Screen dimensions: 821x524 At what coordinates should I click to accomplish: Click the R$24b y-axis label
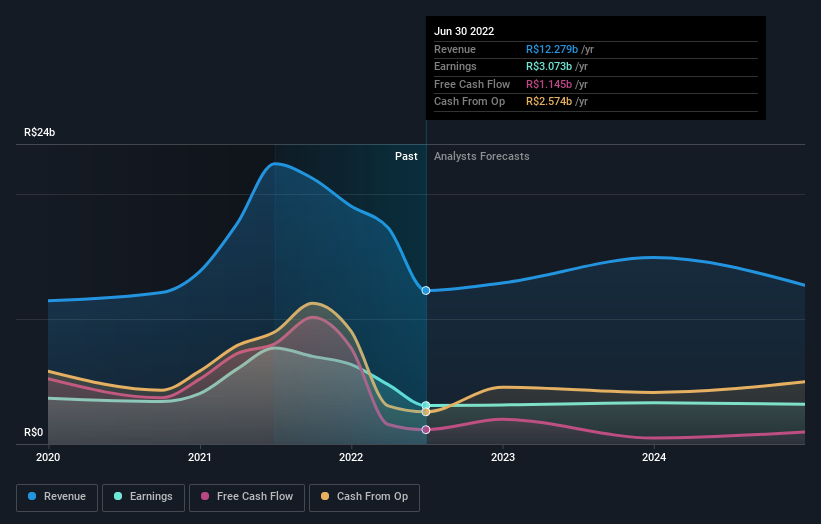coord(40,132)
